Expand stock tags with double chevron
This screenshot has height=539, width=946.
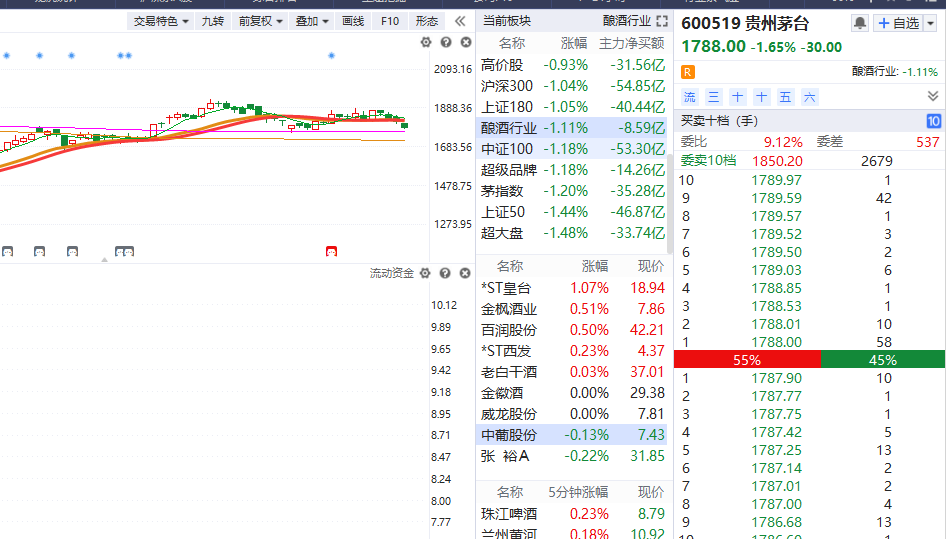pos(933,97)
